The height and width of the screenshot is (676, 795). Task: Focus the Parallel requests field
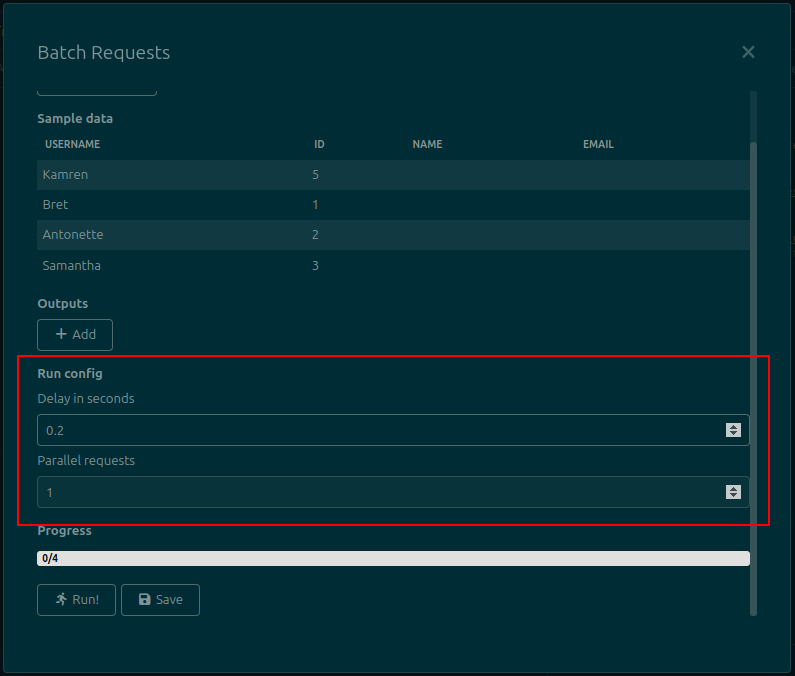393,492
